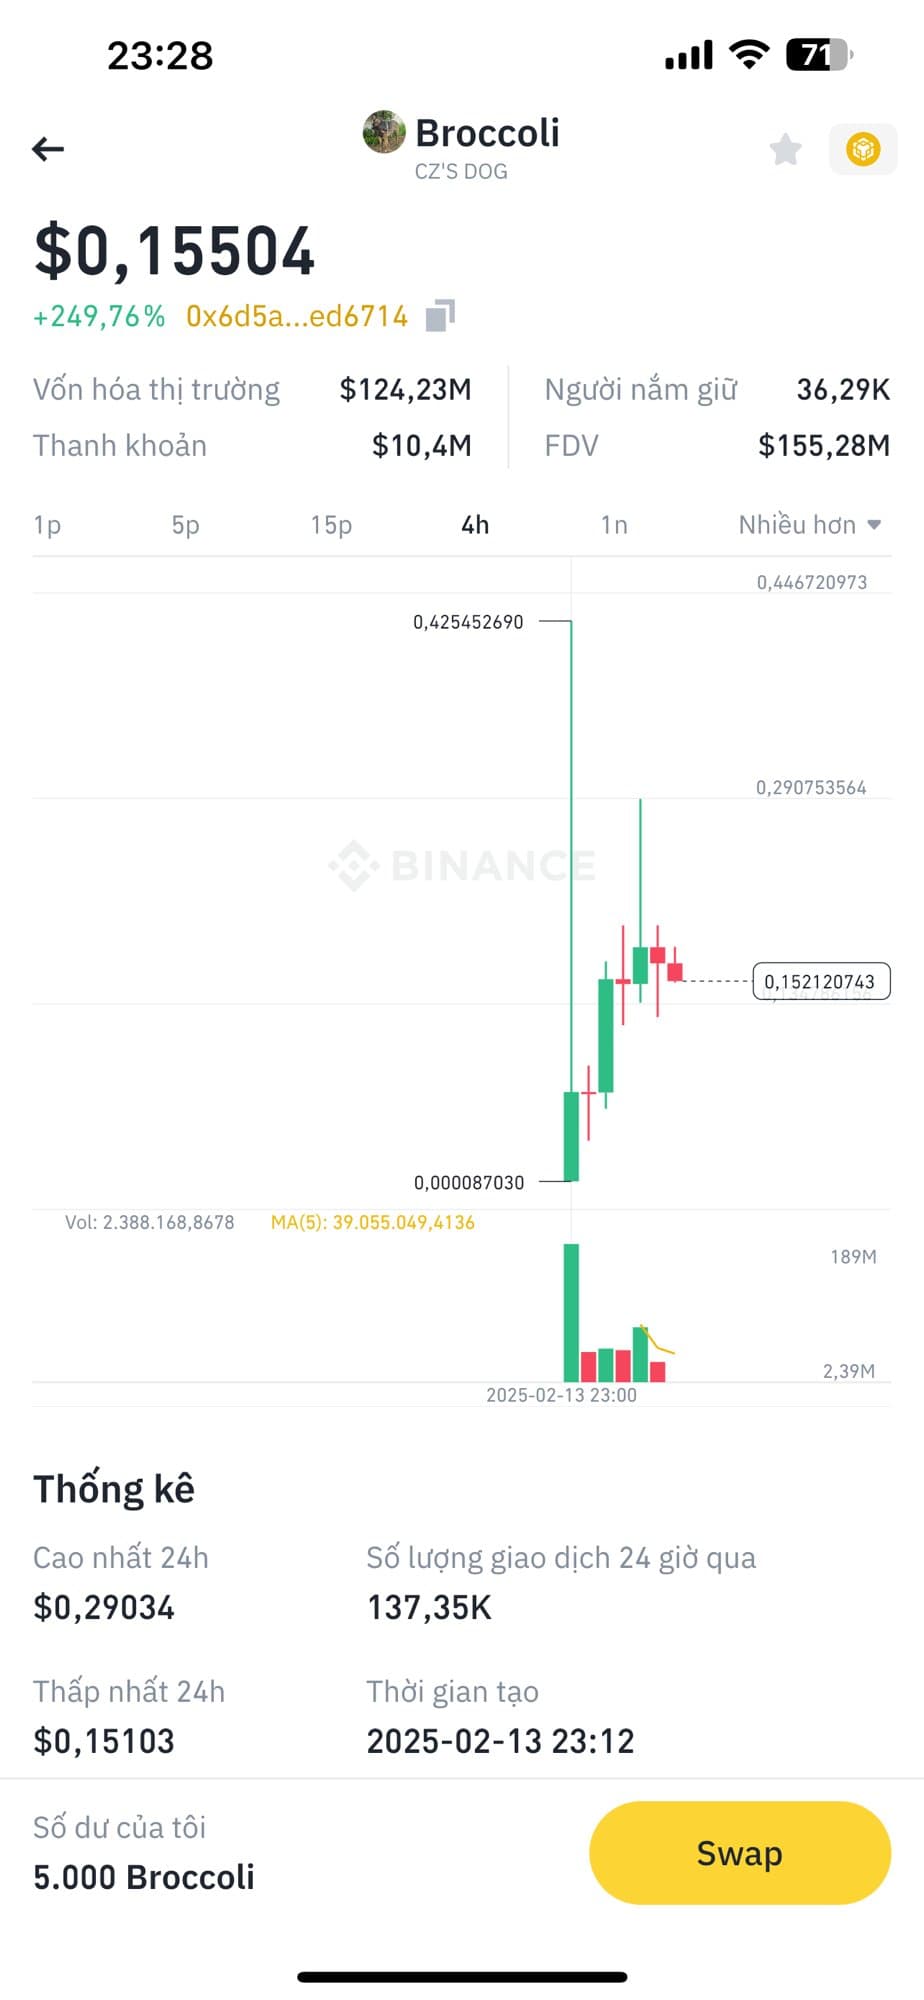Switch to the 1n chart interval
The image size is (924, 2000).
click(614, 525)
